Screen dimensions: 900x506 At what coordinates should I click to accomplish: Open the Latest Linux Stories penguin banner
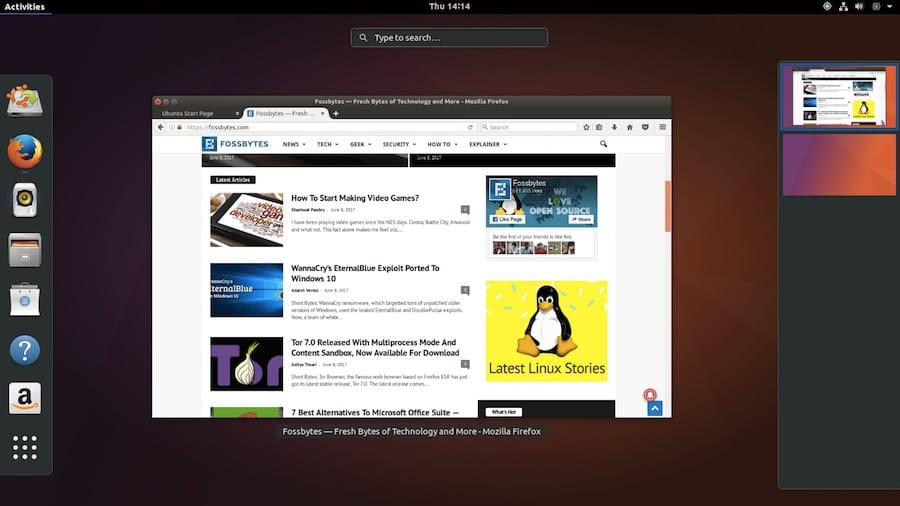point(546,331)
